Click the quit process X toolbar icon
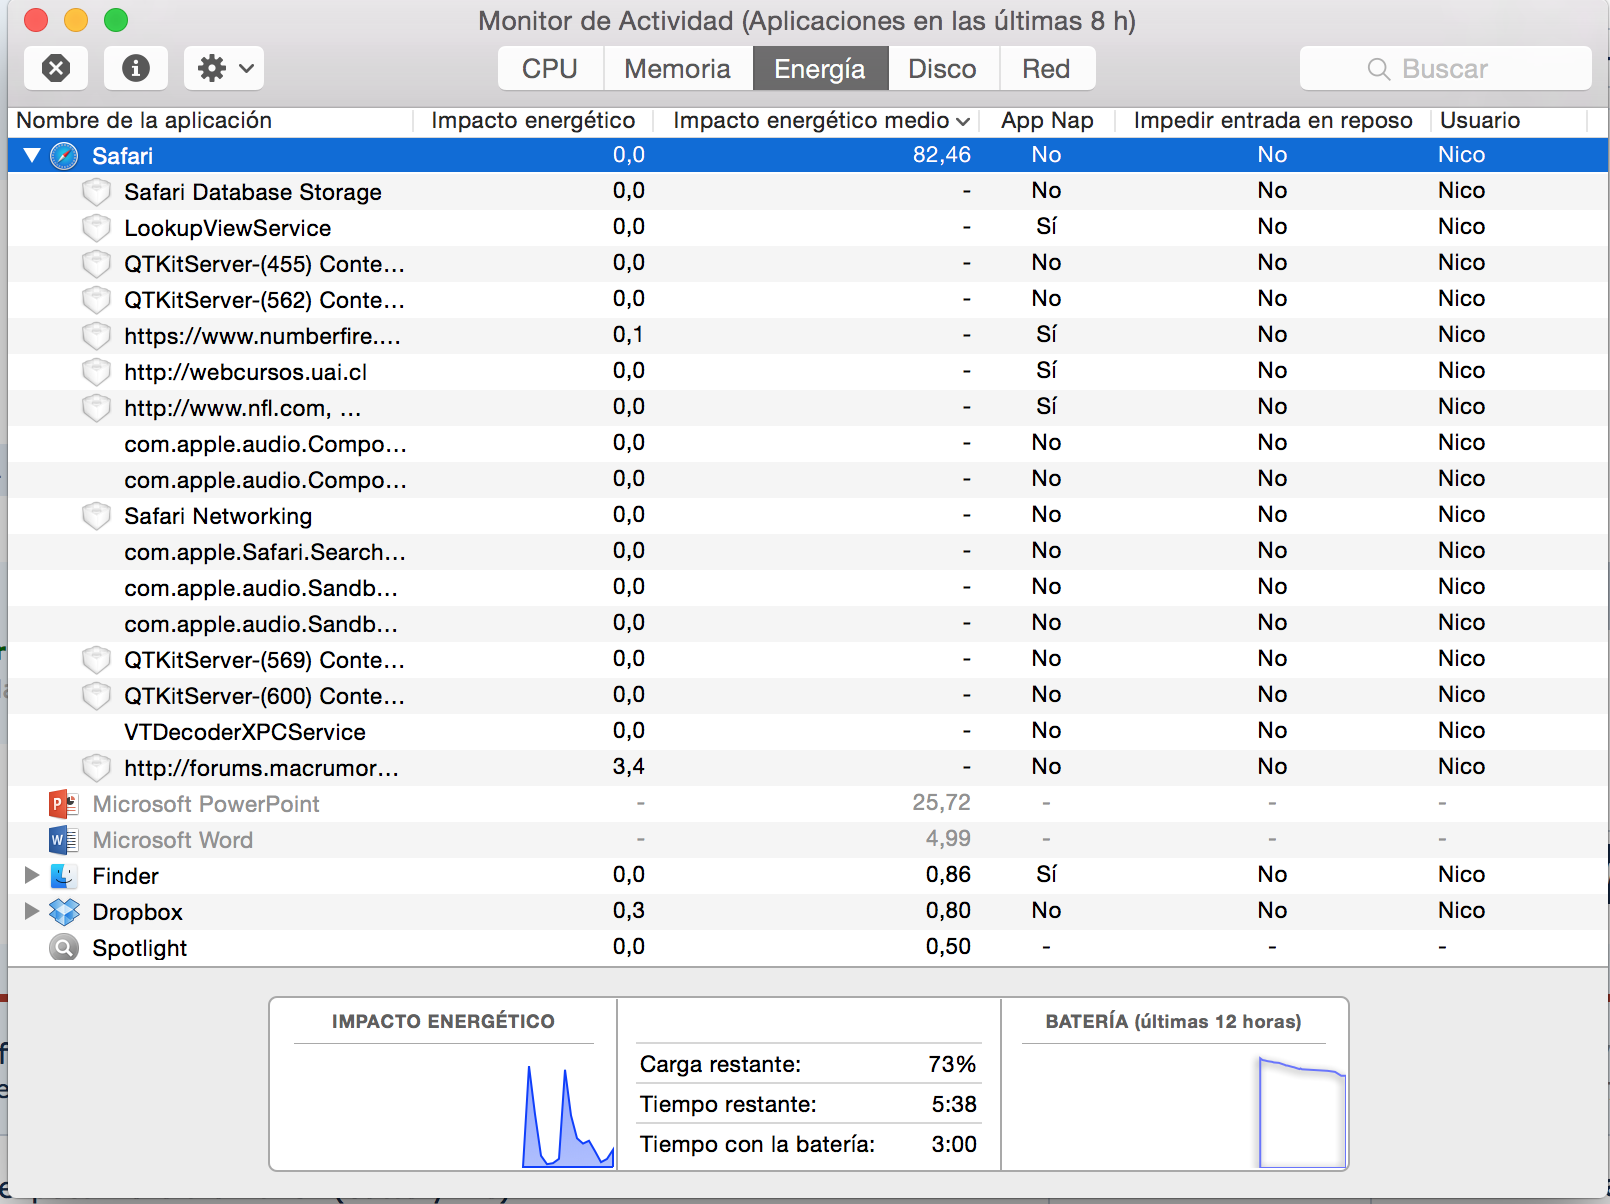This screenshot has height=1204, width=1610. (x=56, y=68)
